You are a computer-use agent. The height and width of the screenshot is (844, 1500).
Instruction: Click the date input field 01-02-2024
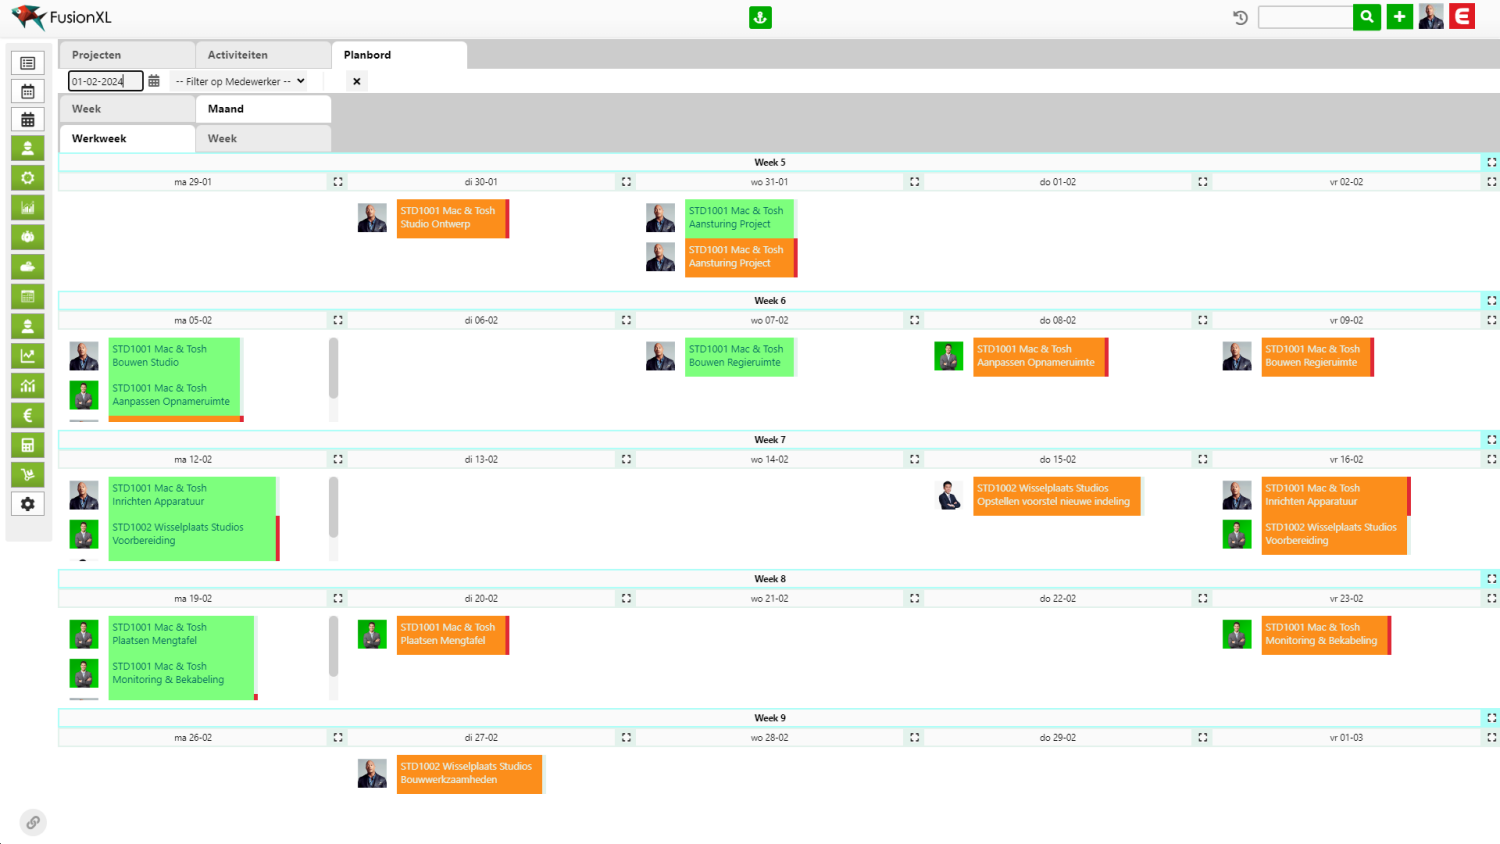[104, 81]
